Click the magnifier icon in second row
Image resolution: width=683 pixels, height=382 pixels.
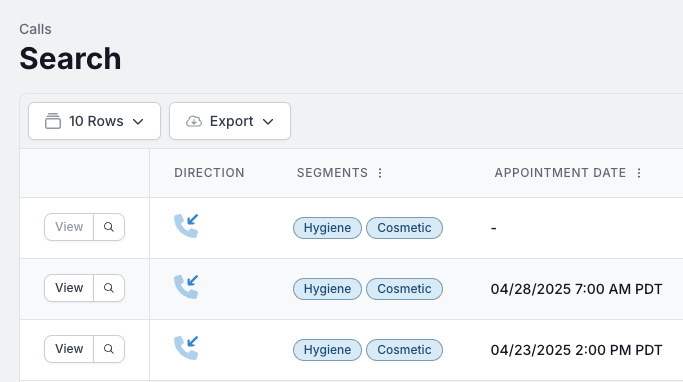point(109,288)
